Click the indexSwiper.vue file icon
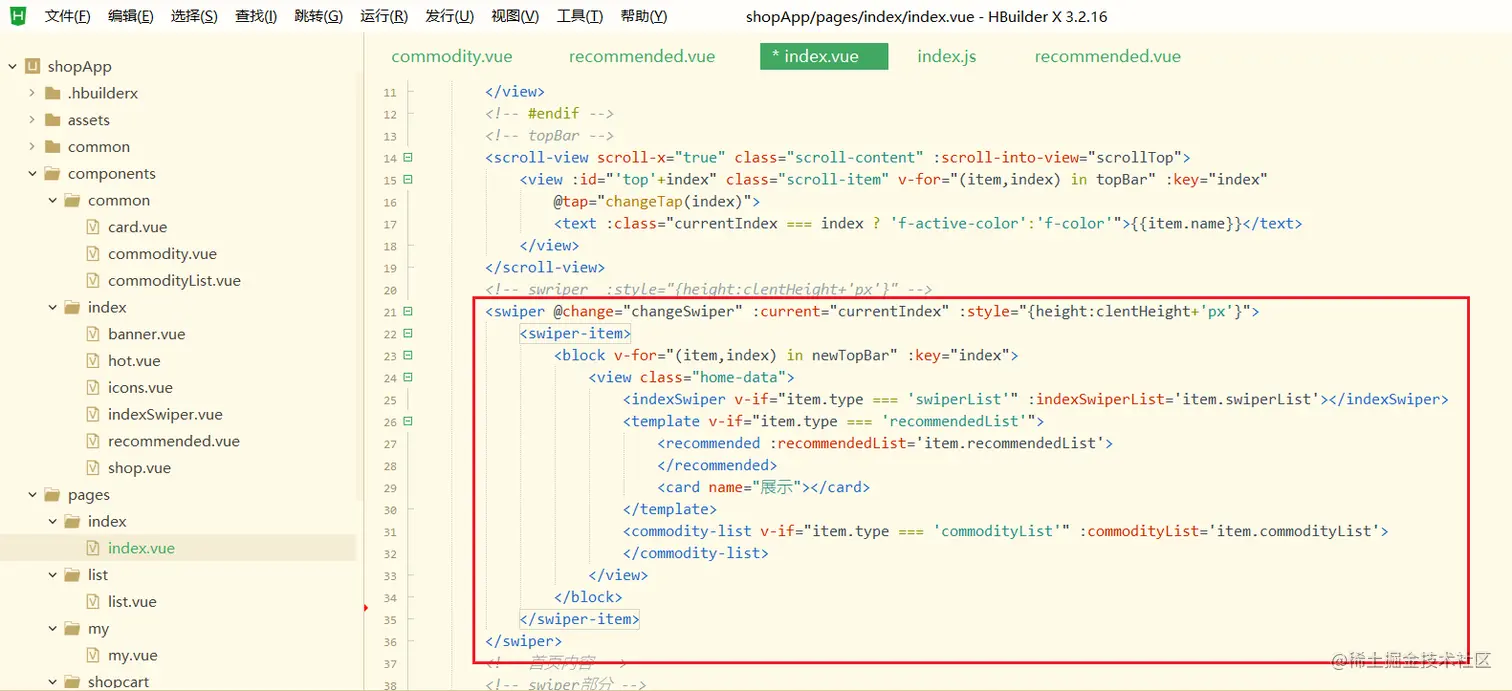The height and width of the screenshot is (691, 1512). tap(93, 414)
